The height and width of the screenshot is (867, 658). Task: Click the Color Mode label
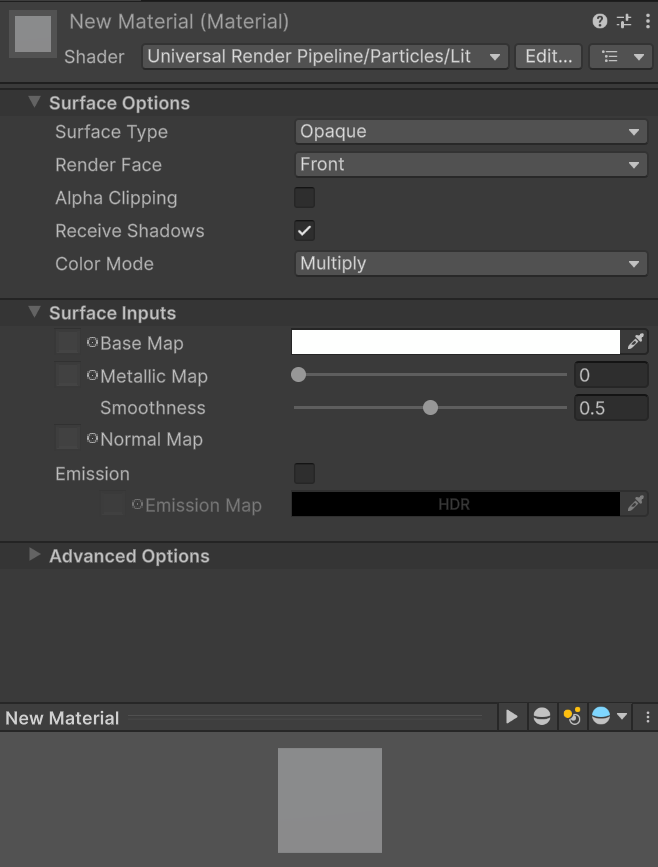click(x=105, y=264)
